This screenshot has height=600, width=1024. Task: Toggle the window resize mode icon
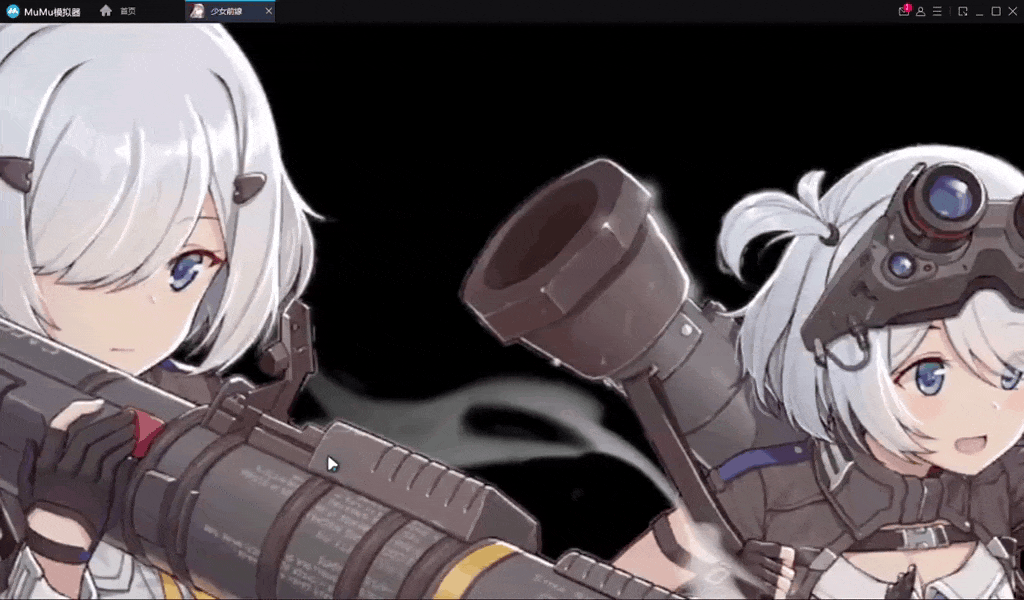[962, 11]
